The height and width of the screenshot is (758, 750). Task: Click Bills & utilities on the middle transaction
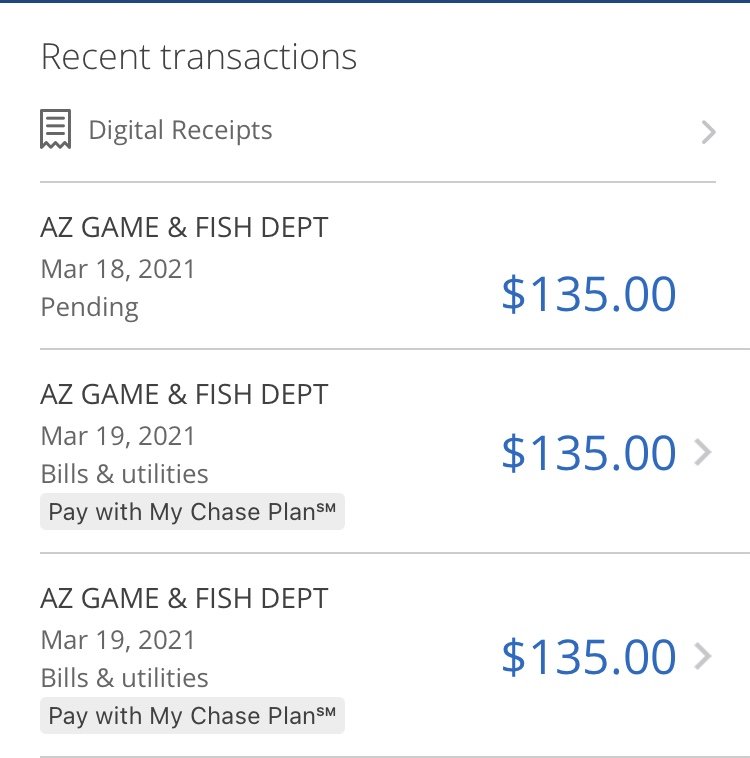(124, 474)
